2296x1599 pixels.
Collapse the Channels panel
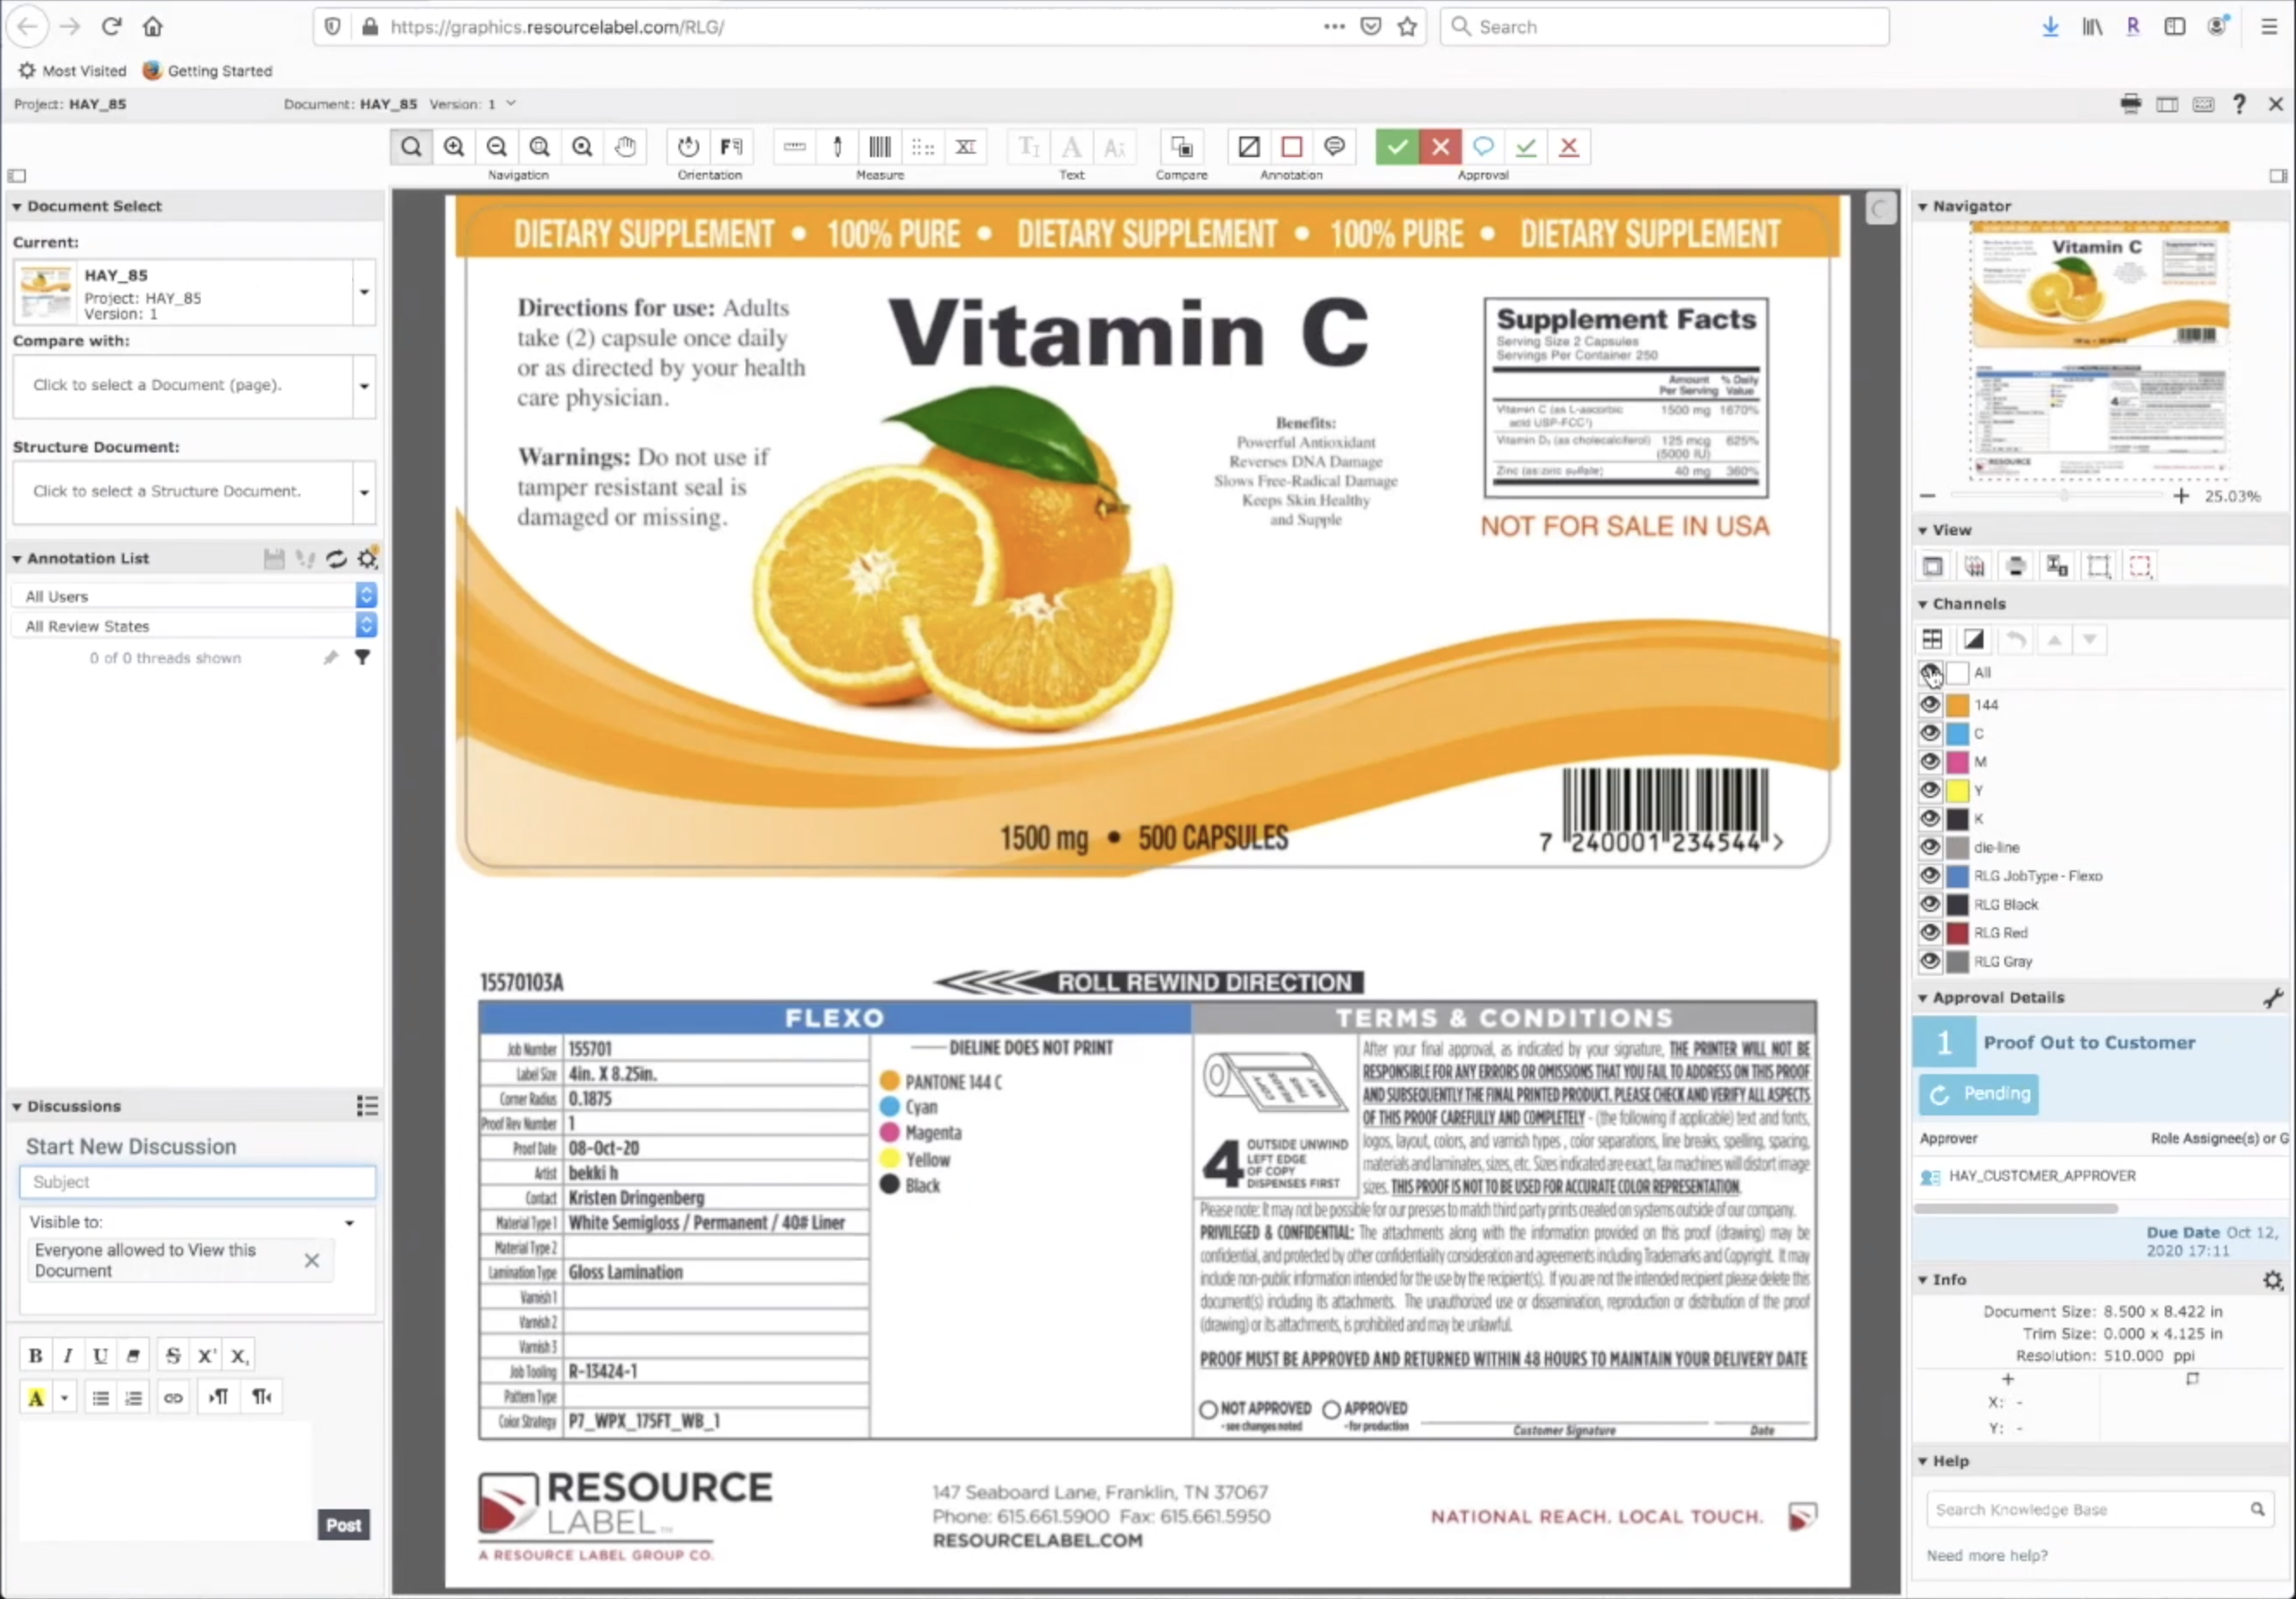point(1922,604)
